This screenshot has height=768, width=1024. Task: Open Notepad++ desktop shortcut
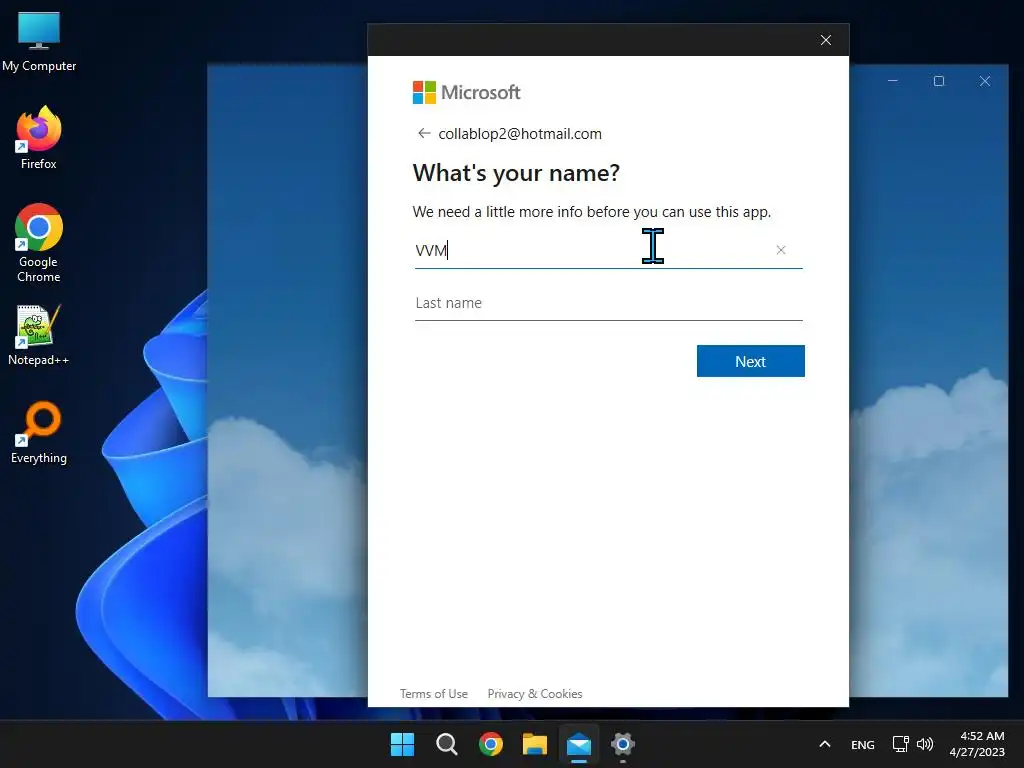click(39, 335)
